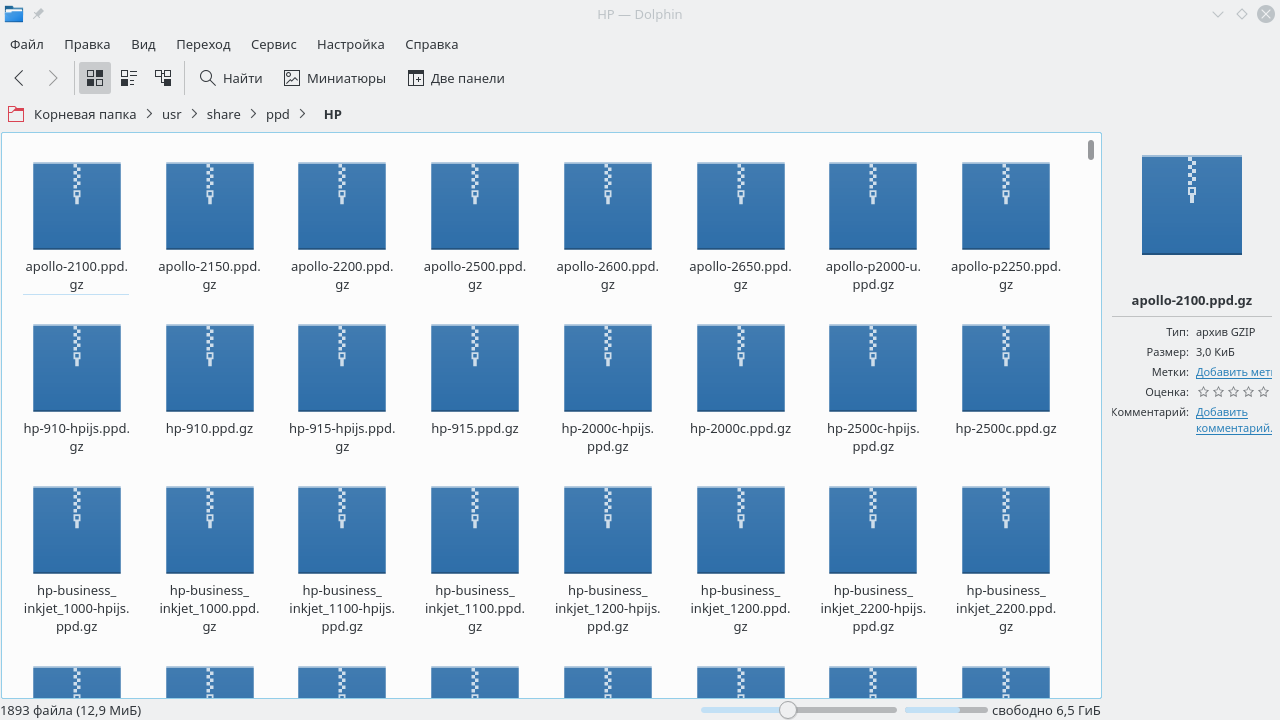
Task: Click Добавить метки link in info panel
Action: [x=1234, y=372]
